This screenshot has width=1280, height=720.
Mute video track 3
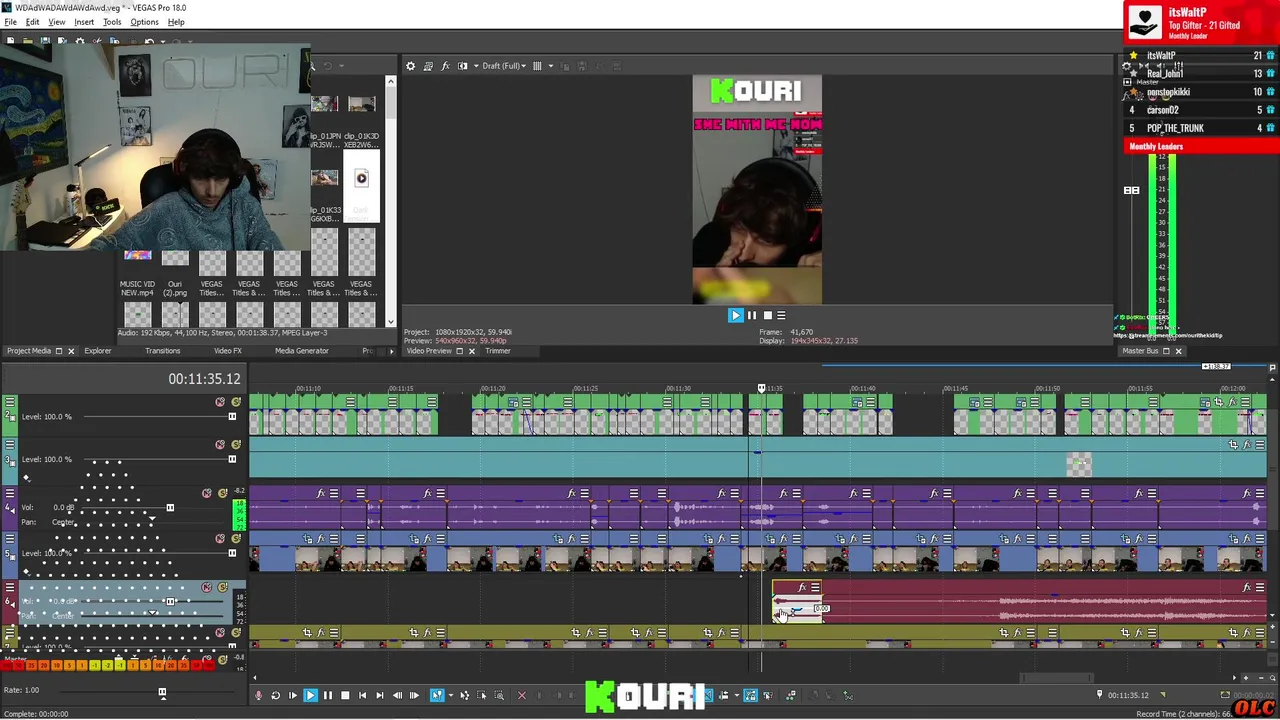point(220,444)
